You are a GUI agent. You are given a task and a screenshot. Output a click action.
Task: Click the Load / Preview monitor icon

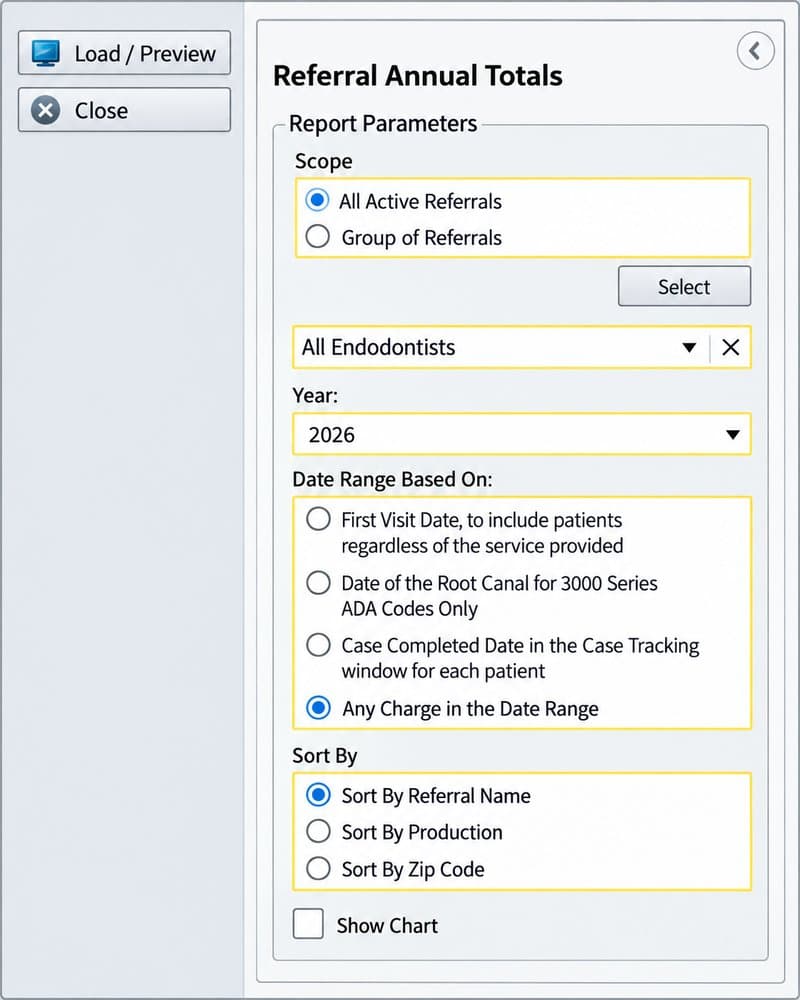click(x=46, y=54)
